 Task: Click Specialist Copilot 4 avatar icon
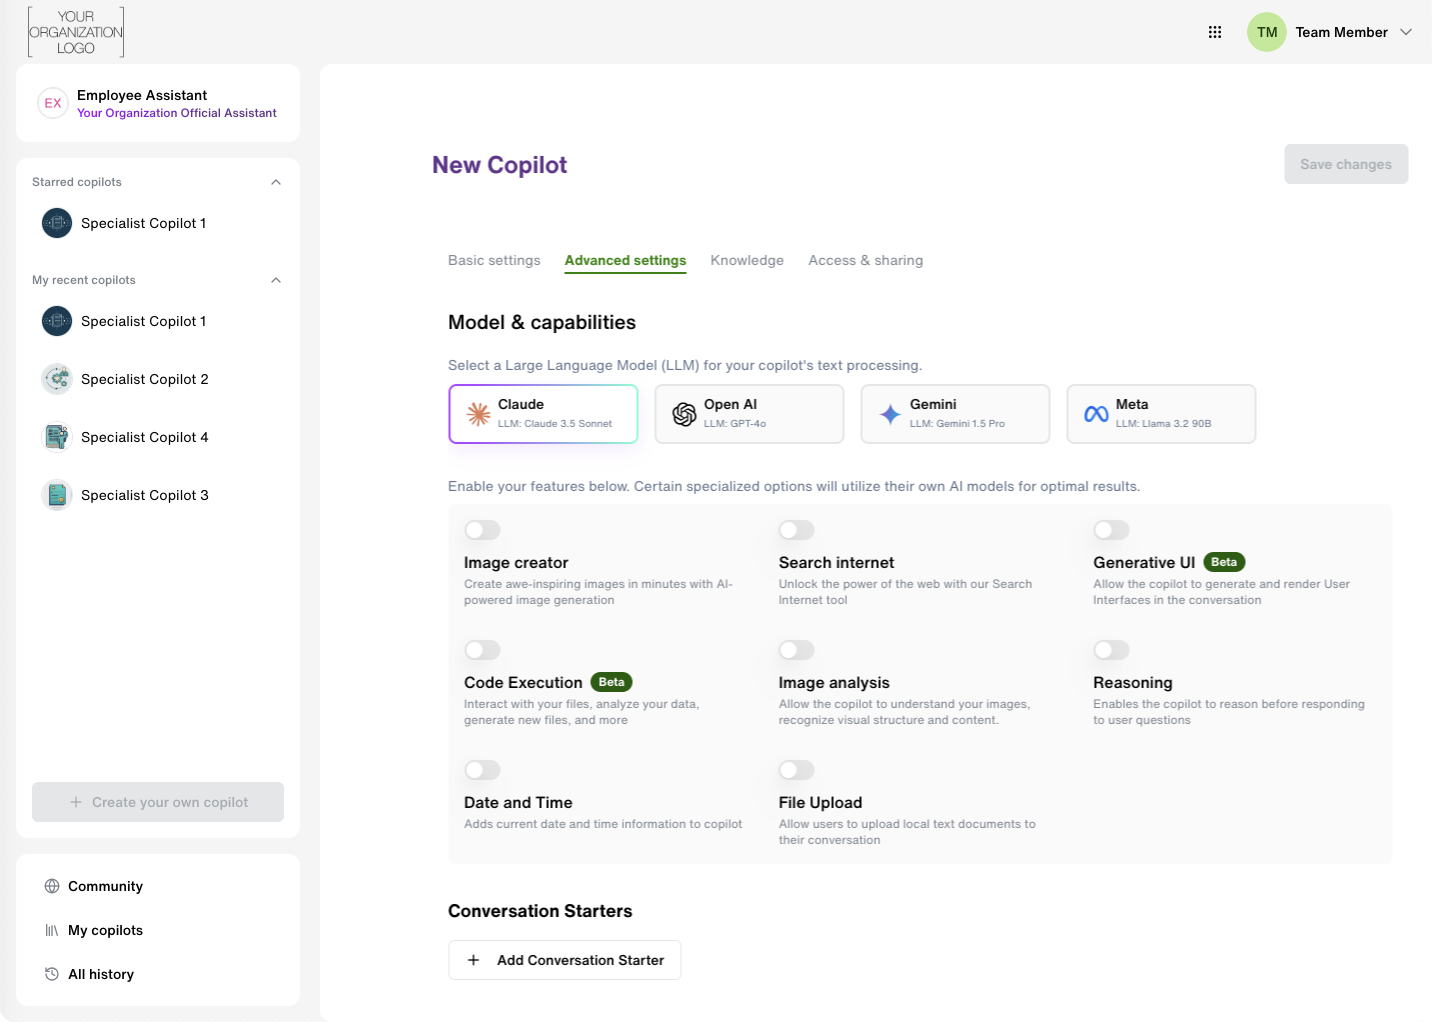tap(57, 437)
